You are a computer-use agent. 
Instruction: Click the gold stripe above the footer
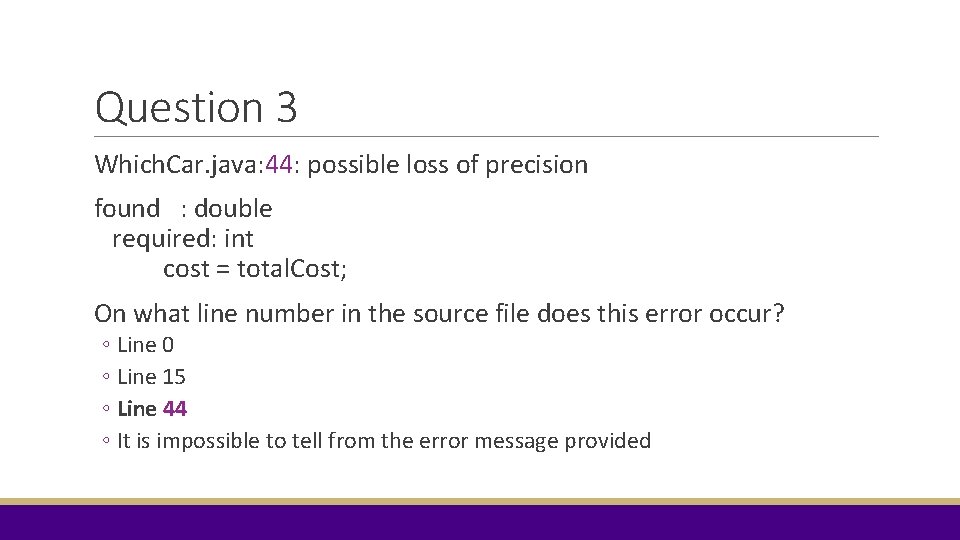click(x=480, y=501)
